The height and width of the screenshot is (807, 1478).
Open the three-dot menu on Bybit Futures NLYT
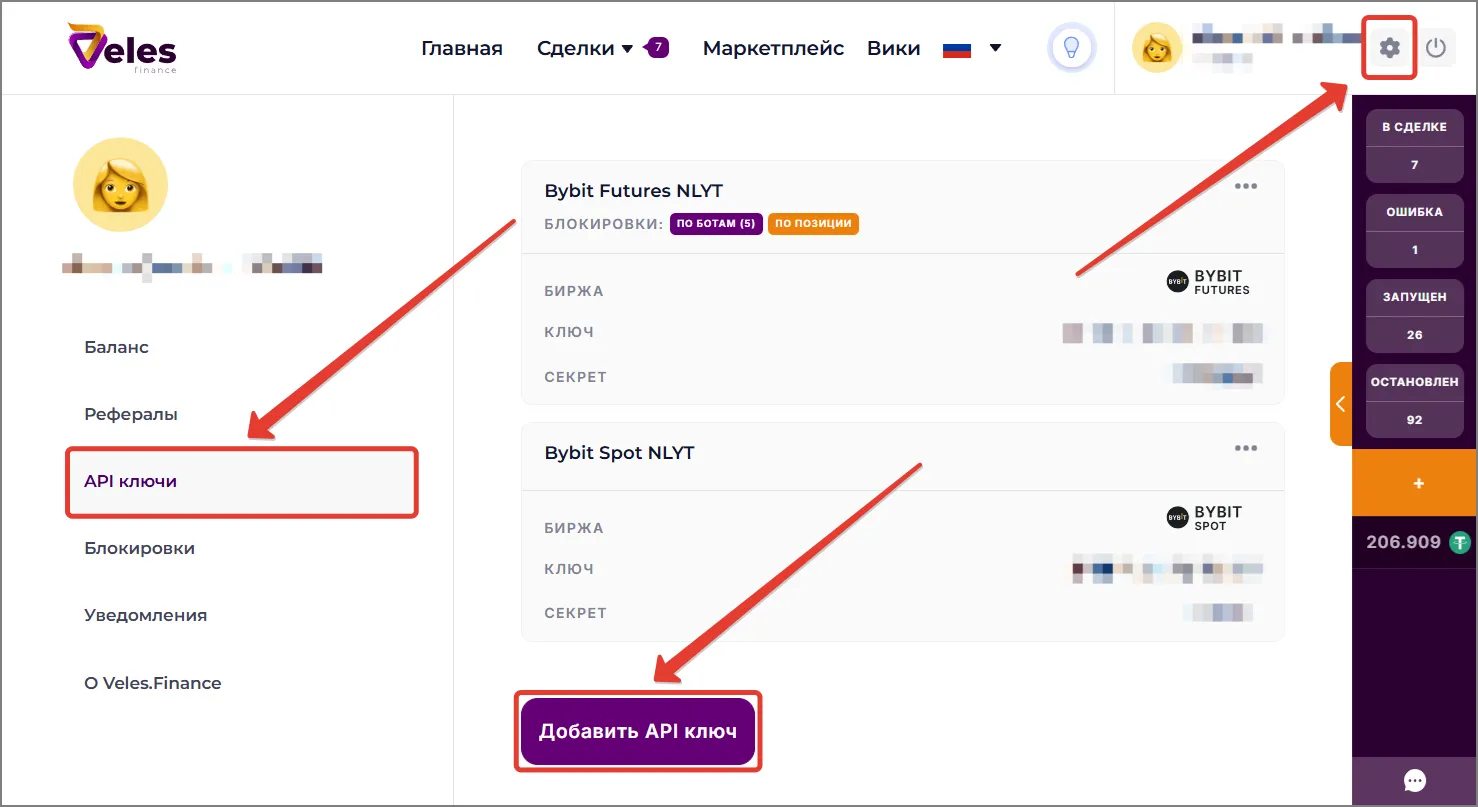tap(1246, 185)
